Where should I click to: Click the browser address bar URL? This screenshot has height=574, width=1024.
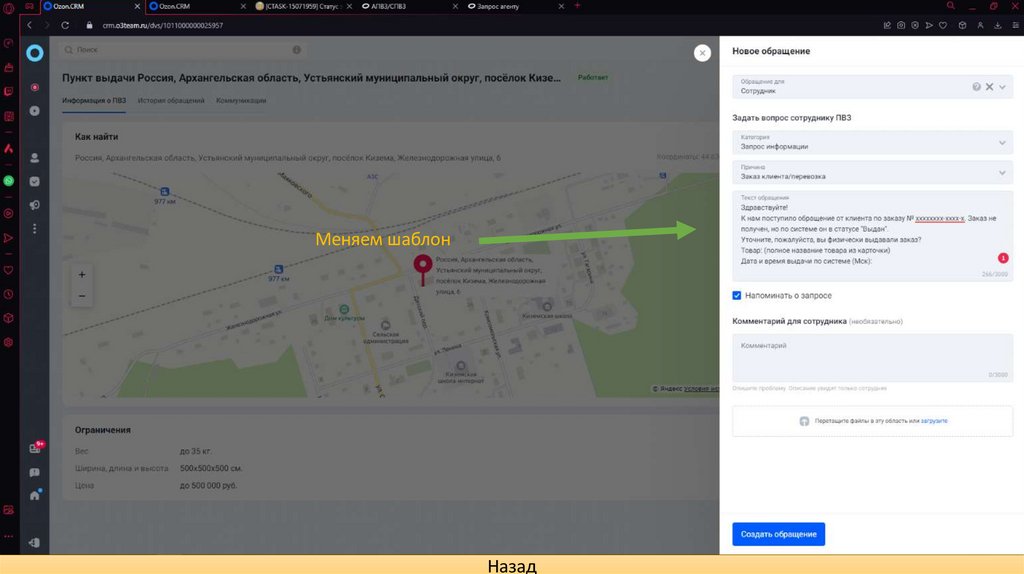coord(163,25)
